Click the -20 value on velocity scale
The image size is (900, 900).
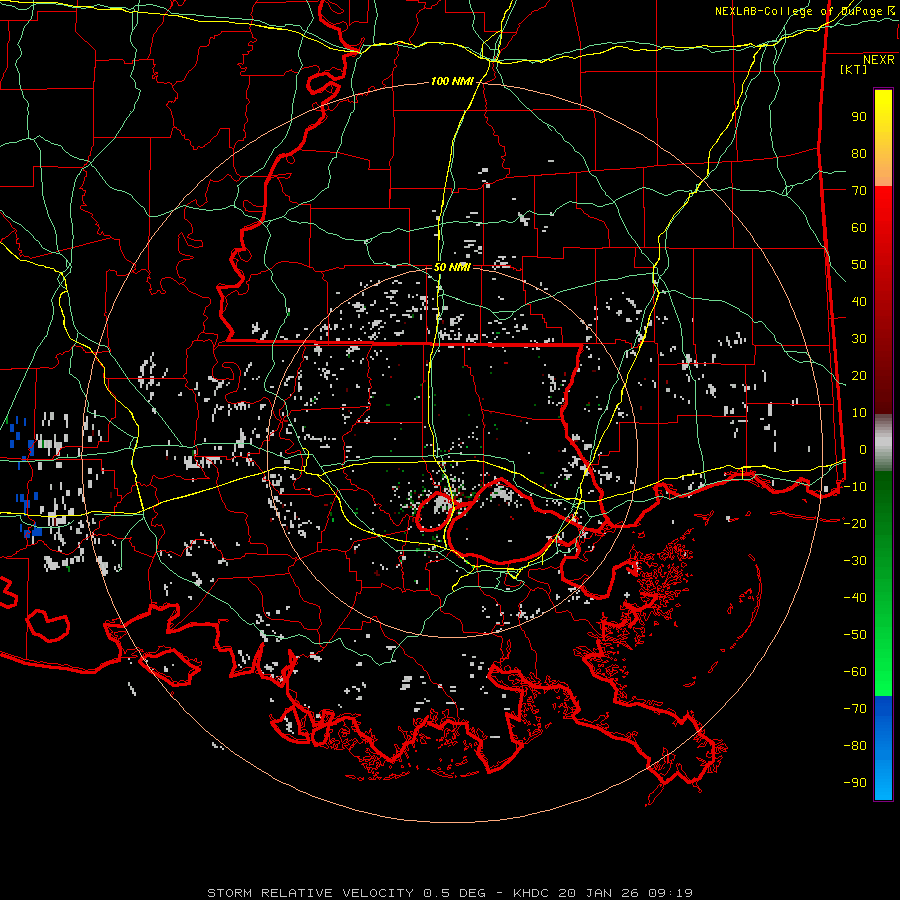tap(855, 523)
